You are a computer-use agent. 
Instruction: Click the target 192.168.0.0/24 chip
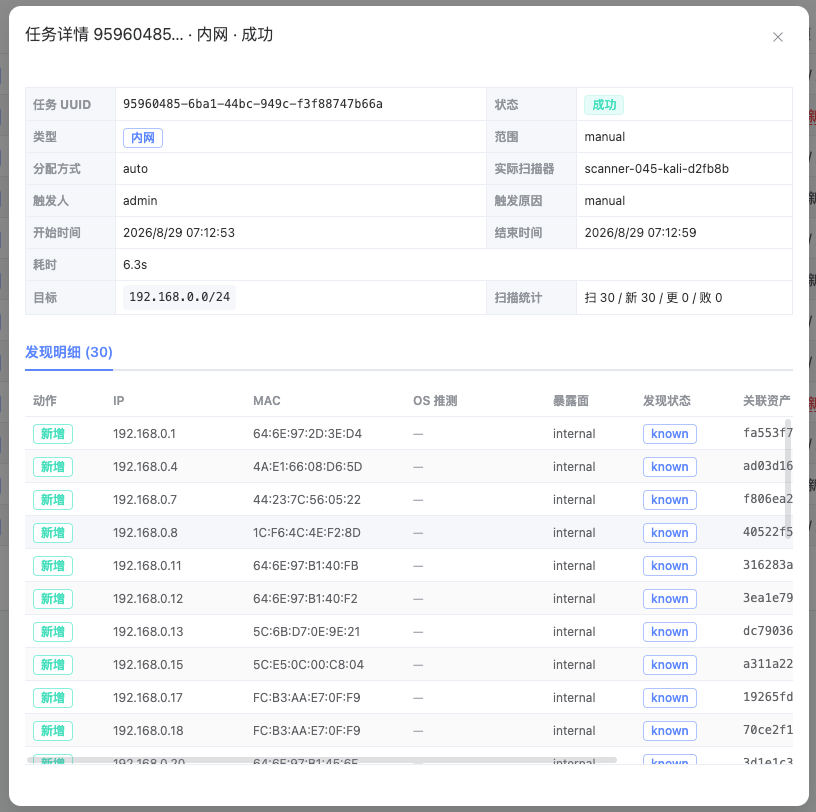[x=180, y=297]
